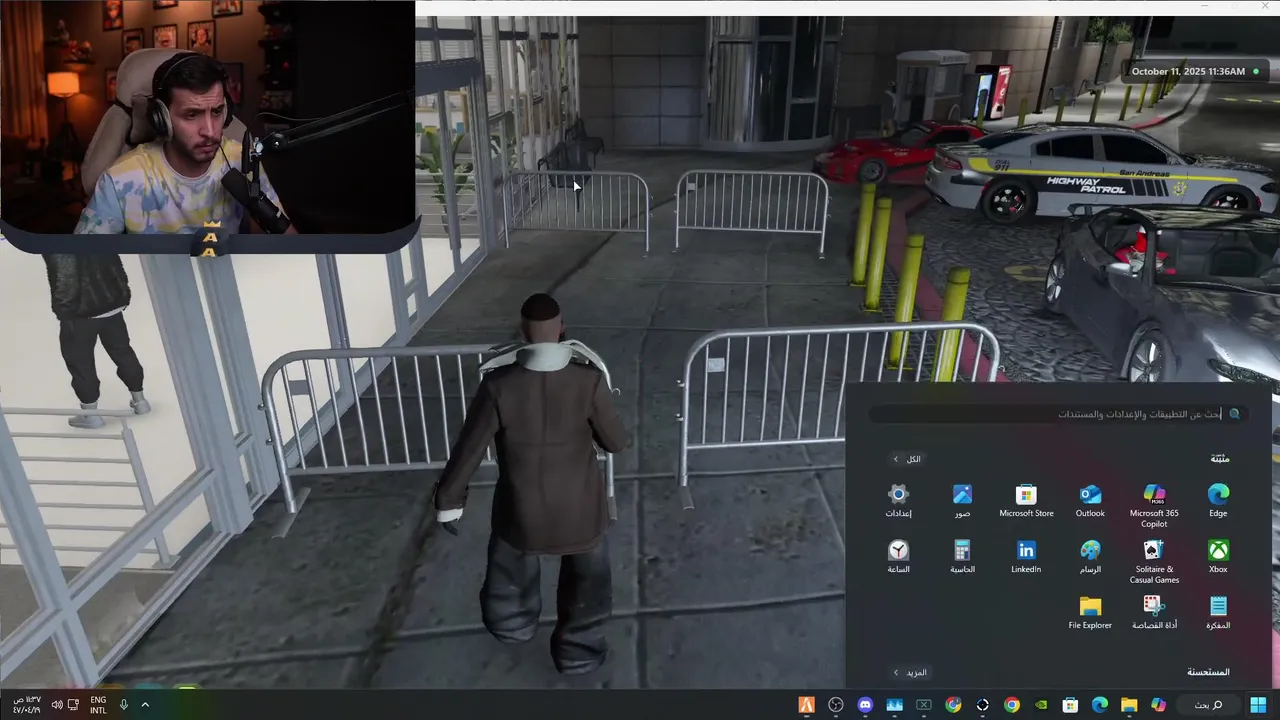Show hidden tray icons chevron
The height and width of the screenshot is (720, 1280).
(145, 705)
